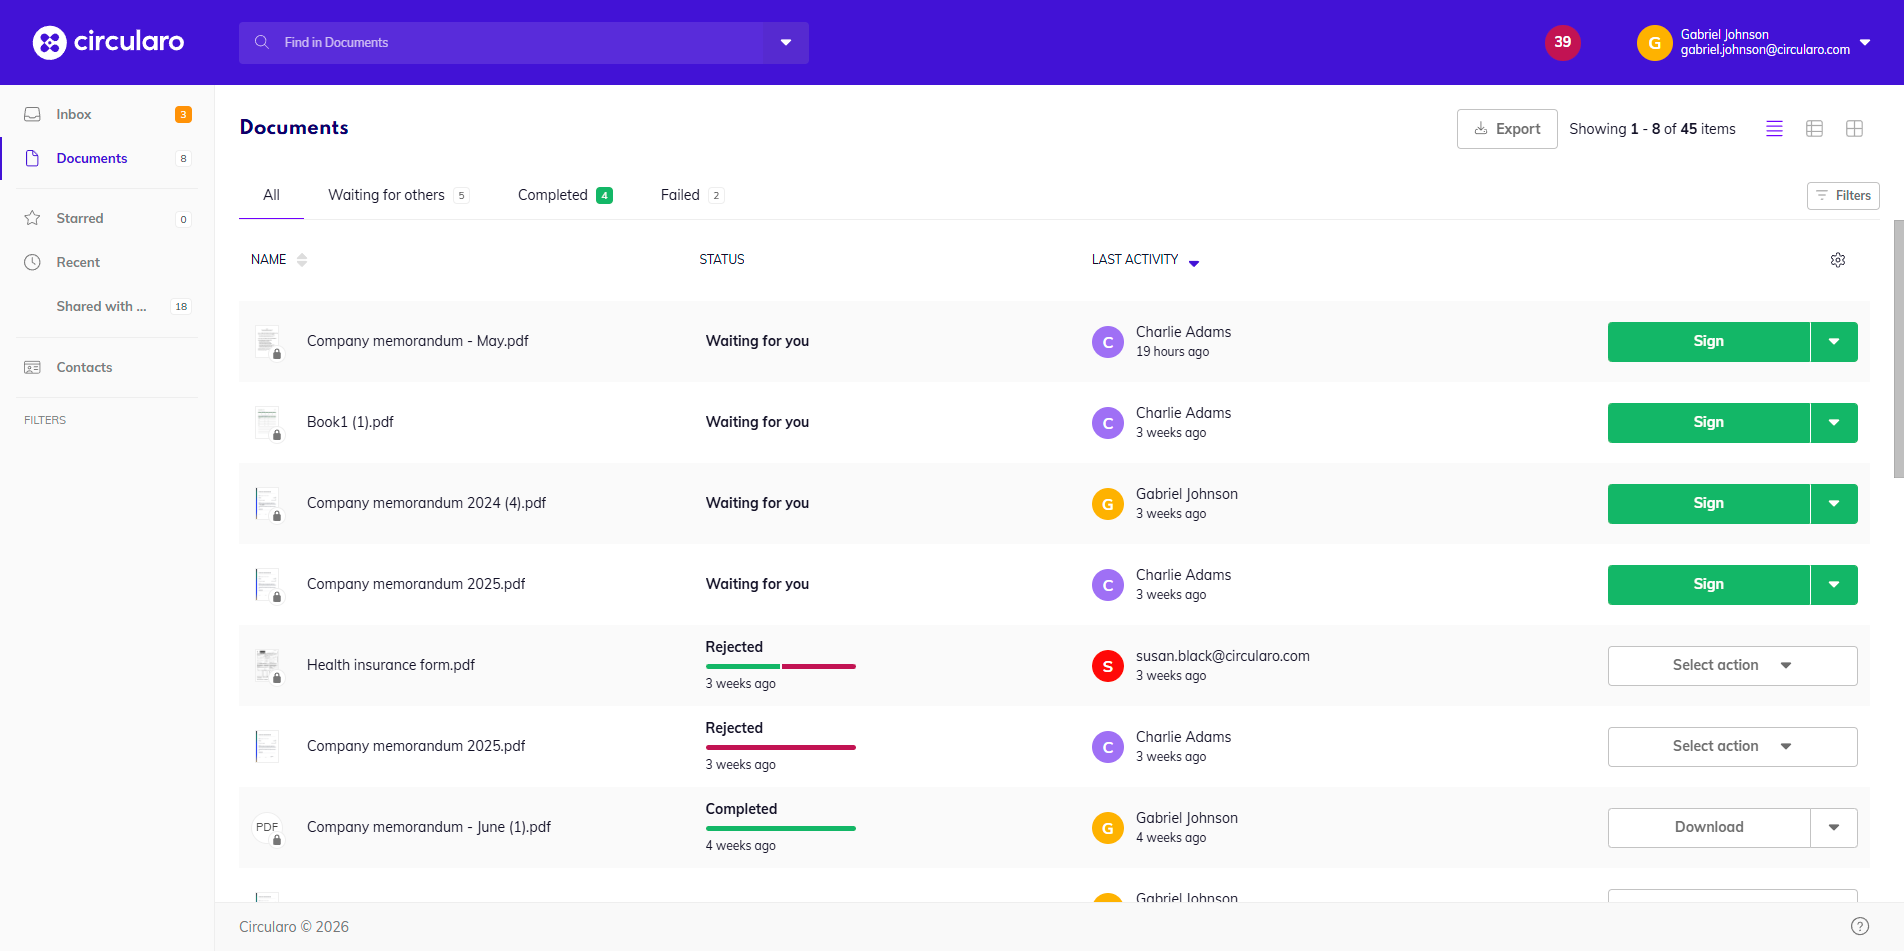Open the notifications badge showing 39
Image resolution: width=1904 pixels, height=951 pixels.
[1562, 42]
